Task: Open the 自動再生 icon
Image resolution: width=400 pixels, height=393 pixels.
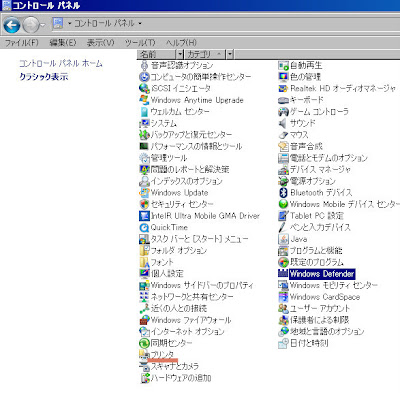Action: click(x=283, y=65)
